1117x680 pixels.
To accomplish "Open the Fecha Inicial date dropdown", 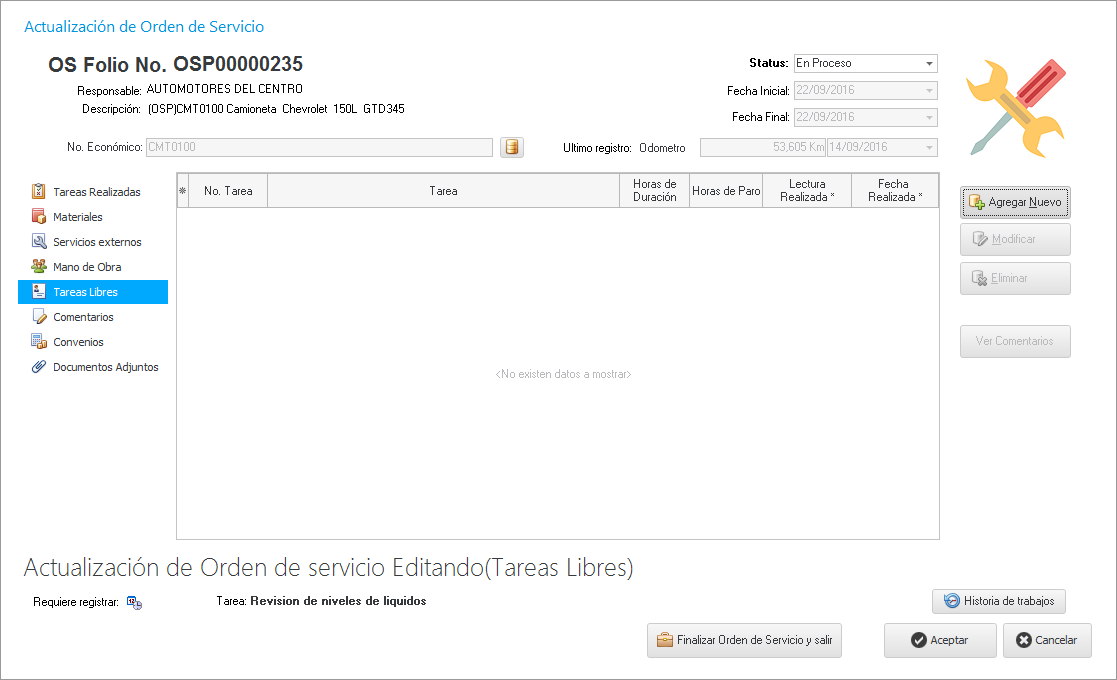I will tap(930, 91).
